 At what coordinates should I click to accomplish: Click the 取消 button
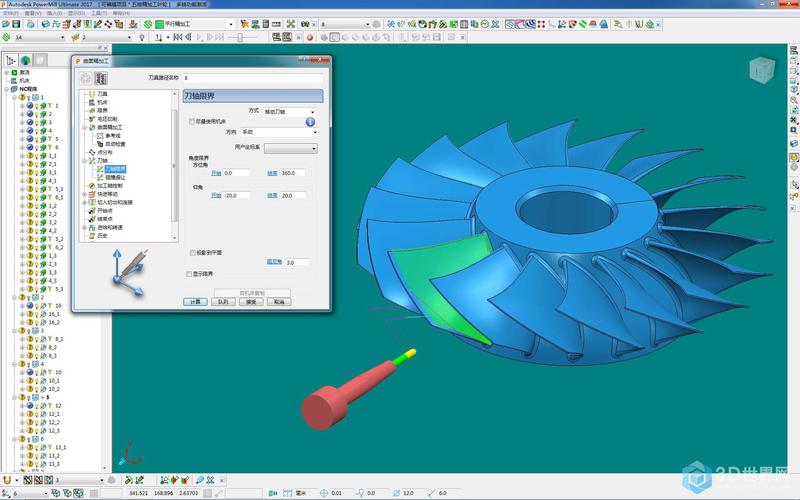[x=279, y=300]
